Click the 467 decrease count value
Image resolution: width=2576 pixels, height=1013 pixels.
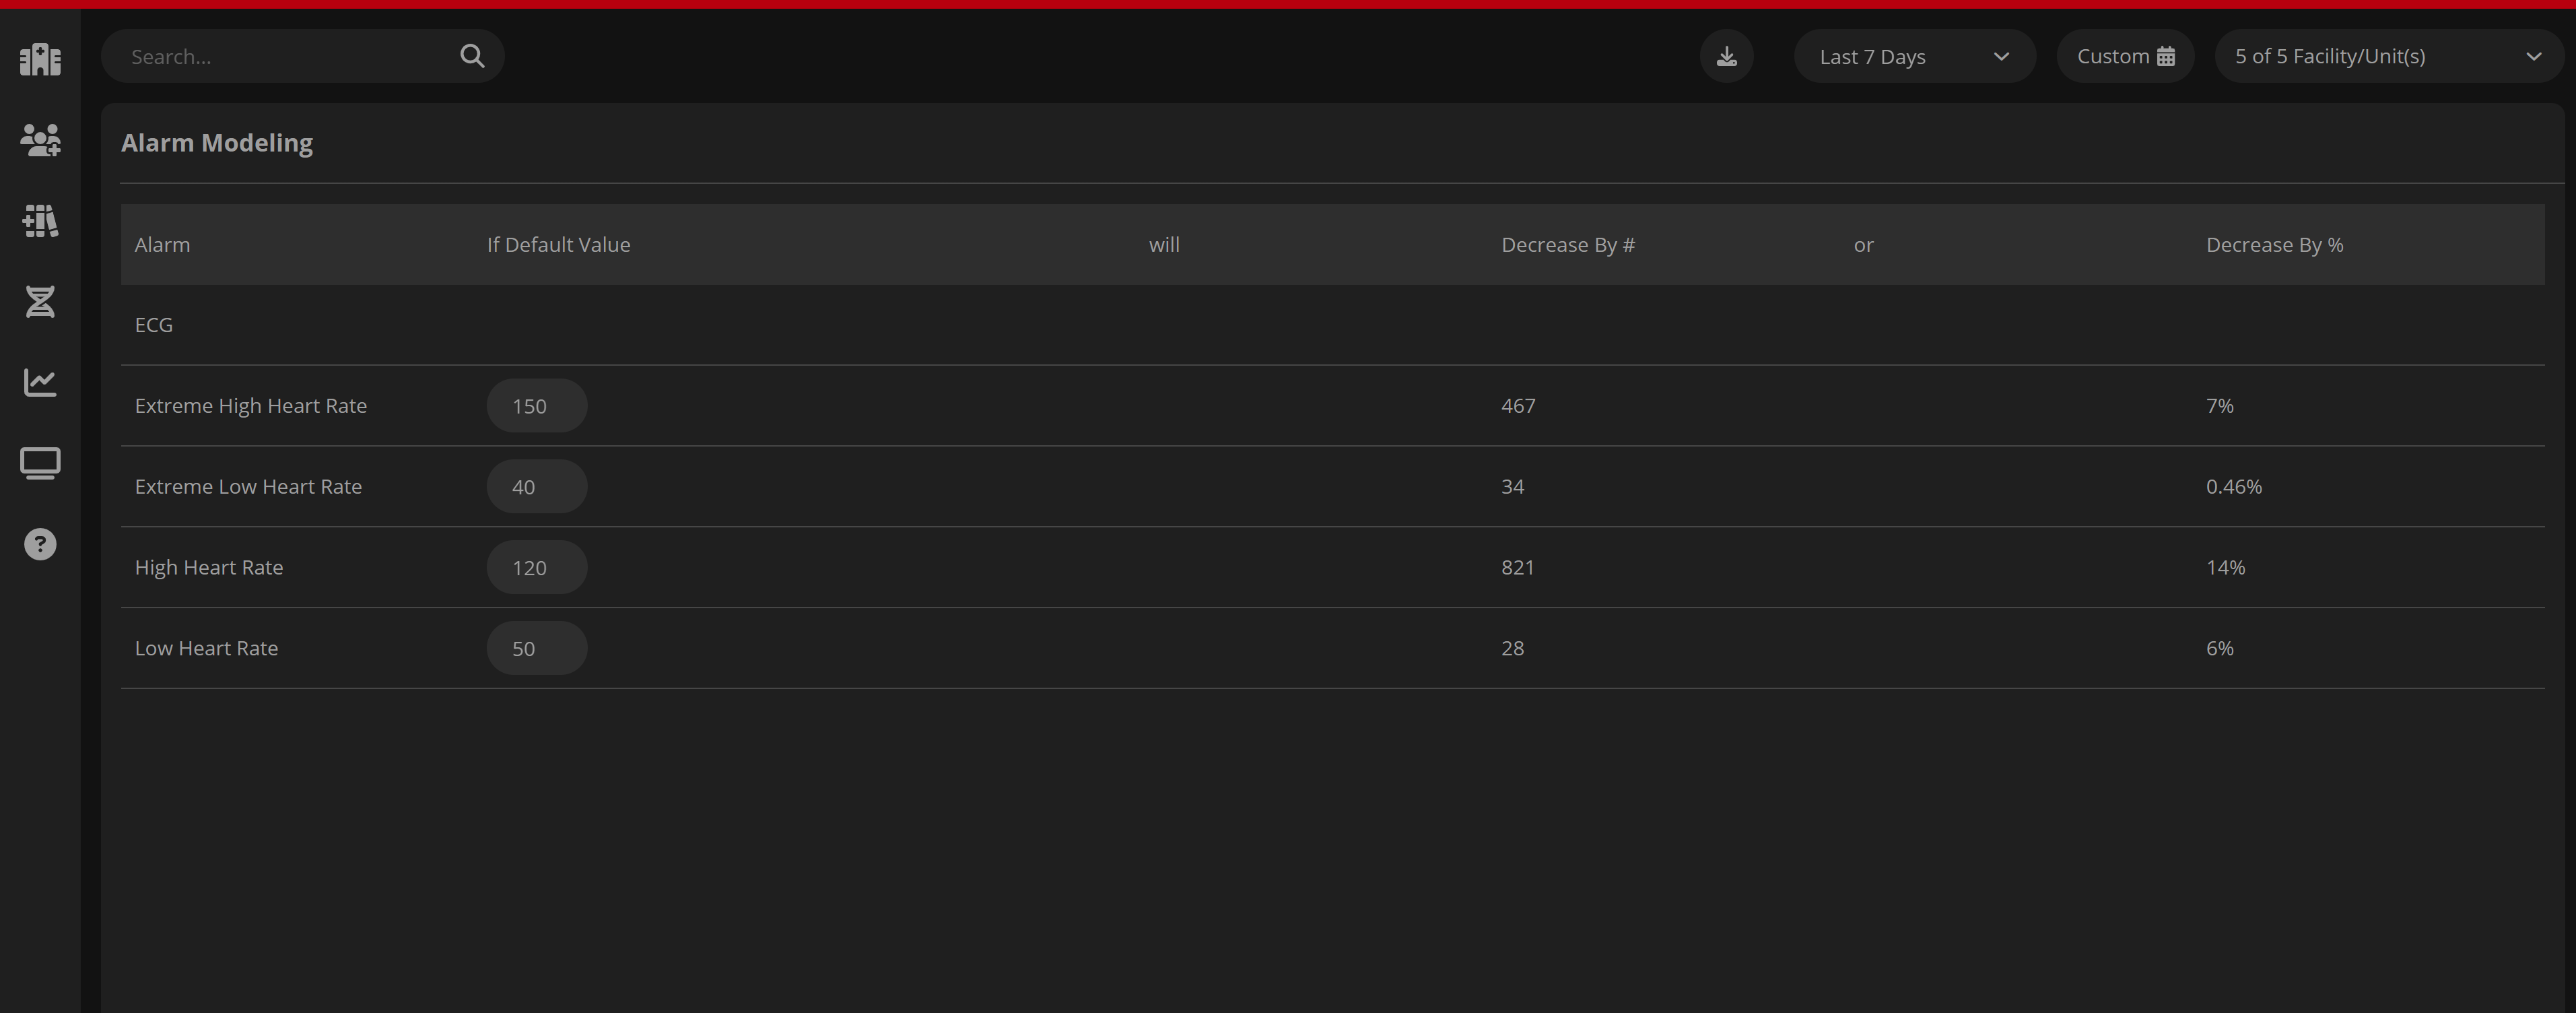1518,406
